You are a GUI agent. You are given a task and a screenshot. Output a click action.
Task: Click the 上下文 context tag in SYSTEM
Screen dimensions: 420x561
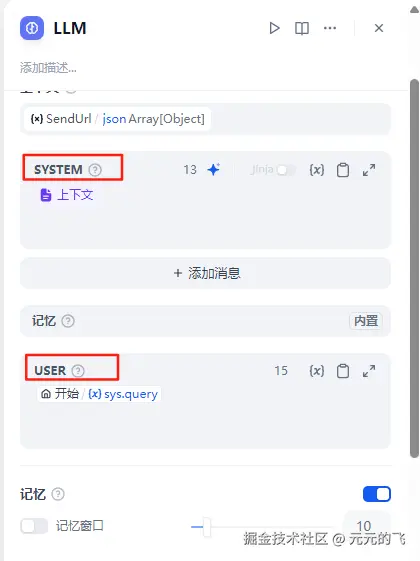(67, 195)
